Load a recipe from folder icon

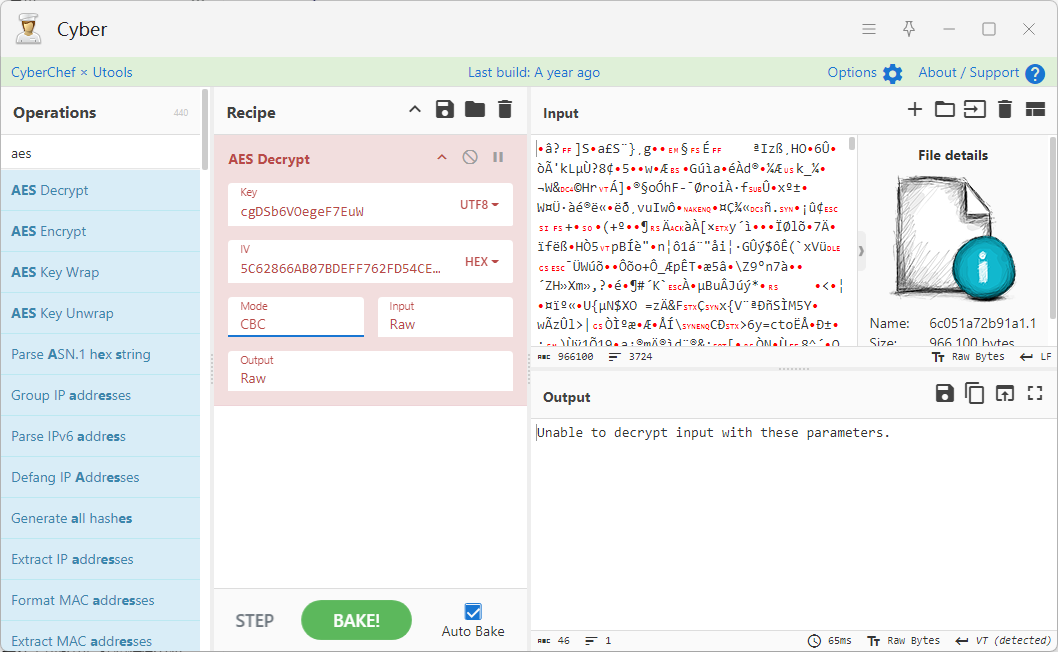pos(475,109)
